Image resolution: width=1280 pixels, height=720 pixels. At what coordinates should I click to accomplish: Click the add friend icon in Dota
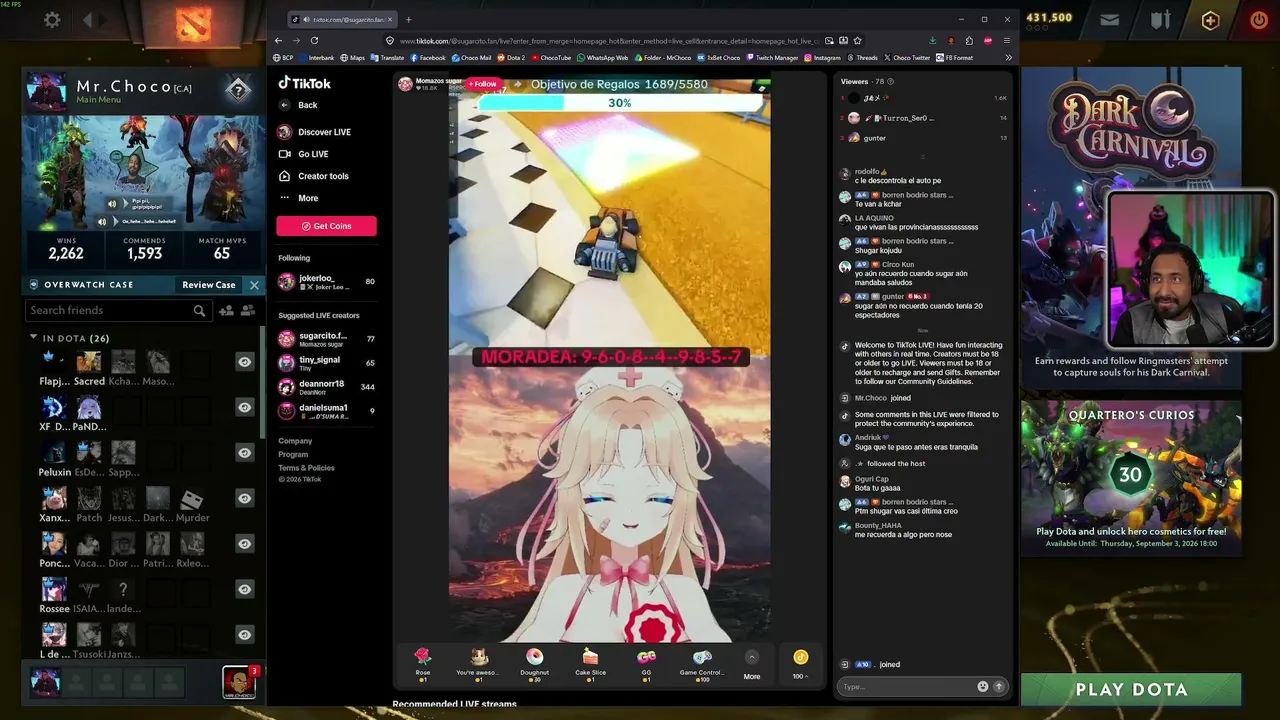pos(226,311)
